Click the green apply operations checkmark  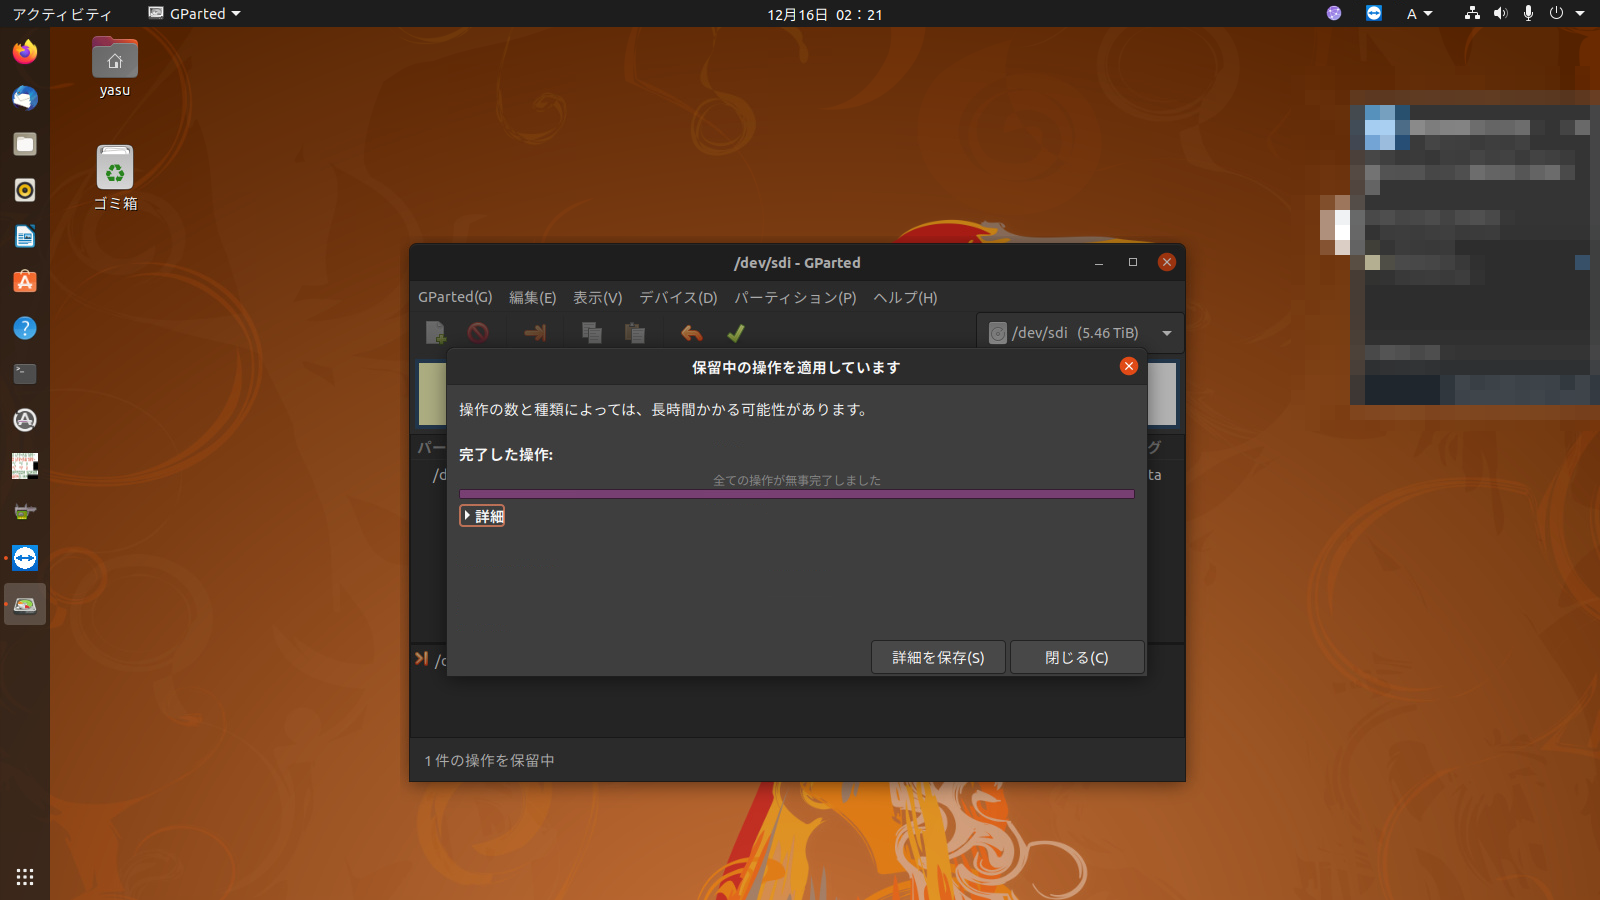pyautogui.click(x=736, y=333)
